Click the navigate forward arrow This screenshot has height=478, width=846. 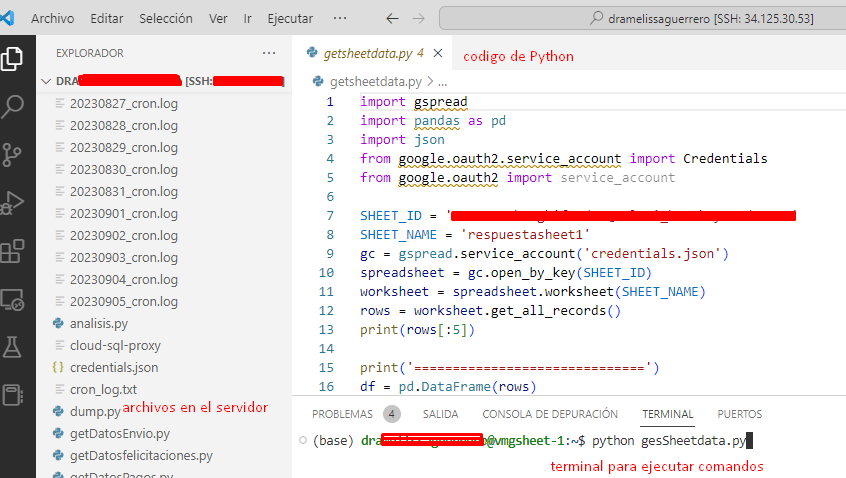coord(421,19)
